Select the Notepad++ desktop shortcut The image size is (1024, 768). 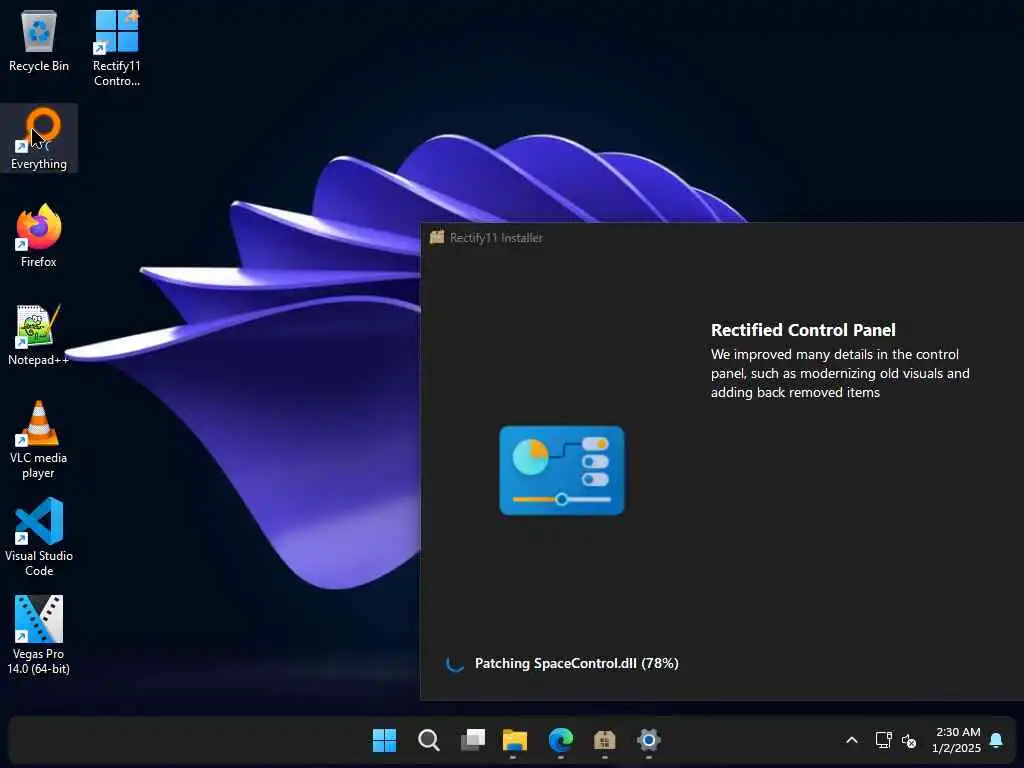coord(39,334)
